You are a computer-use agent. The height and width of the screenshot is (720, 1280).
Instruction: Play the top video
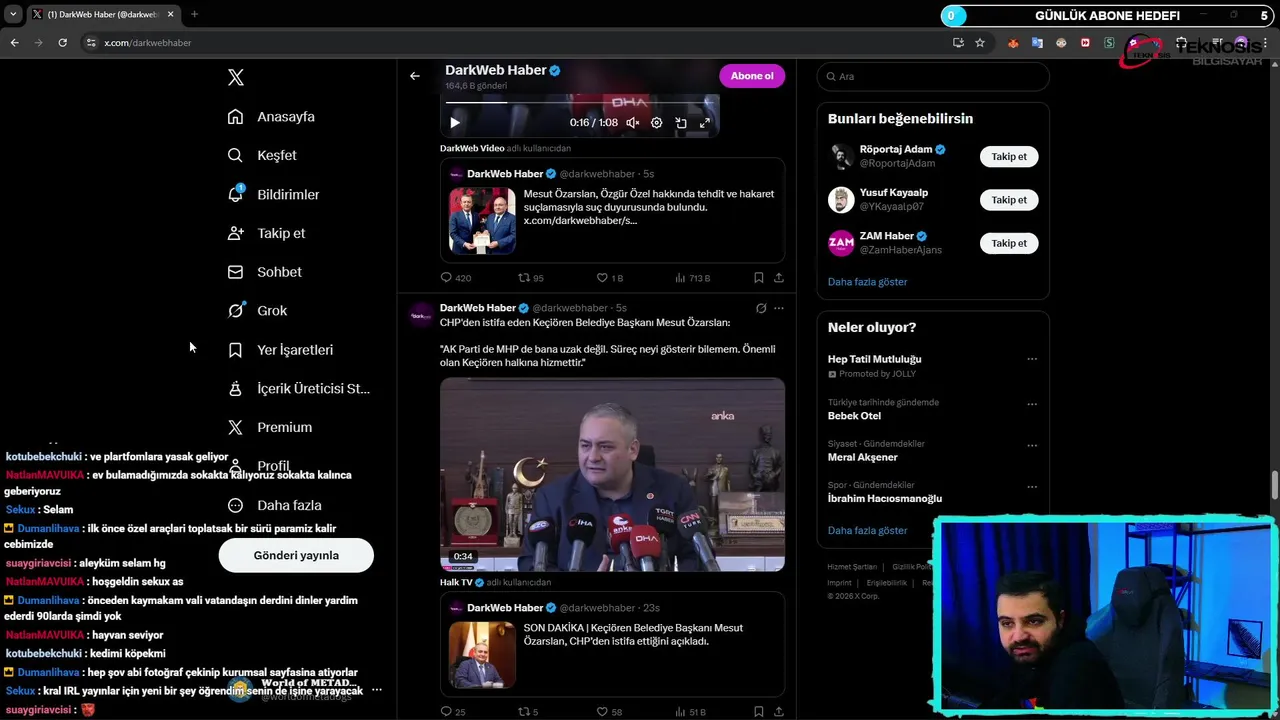click(x=454, y=123)
